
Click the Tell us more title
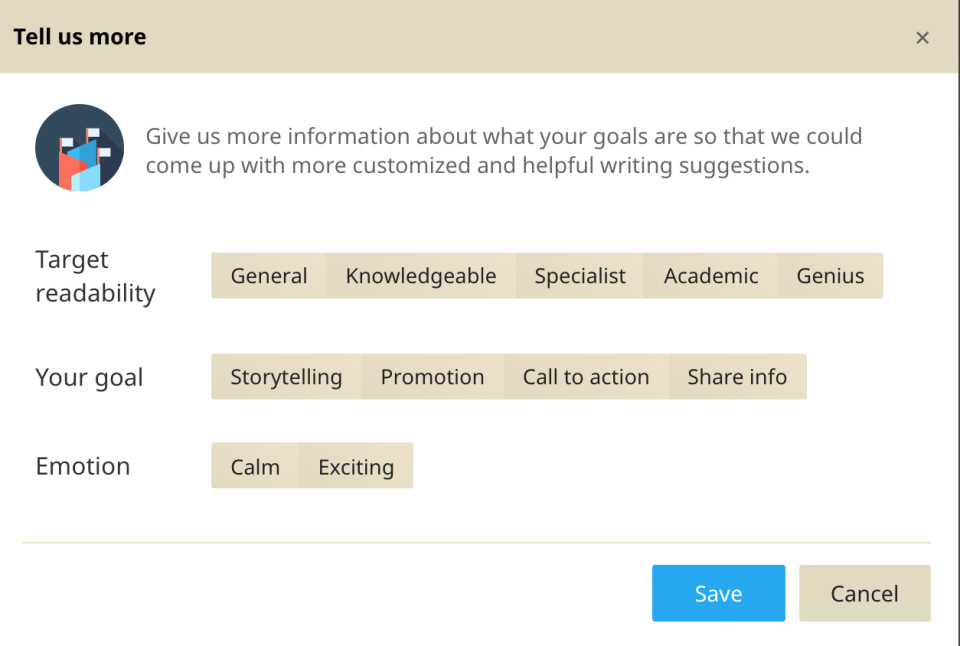[x=80, y=37]
